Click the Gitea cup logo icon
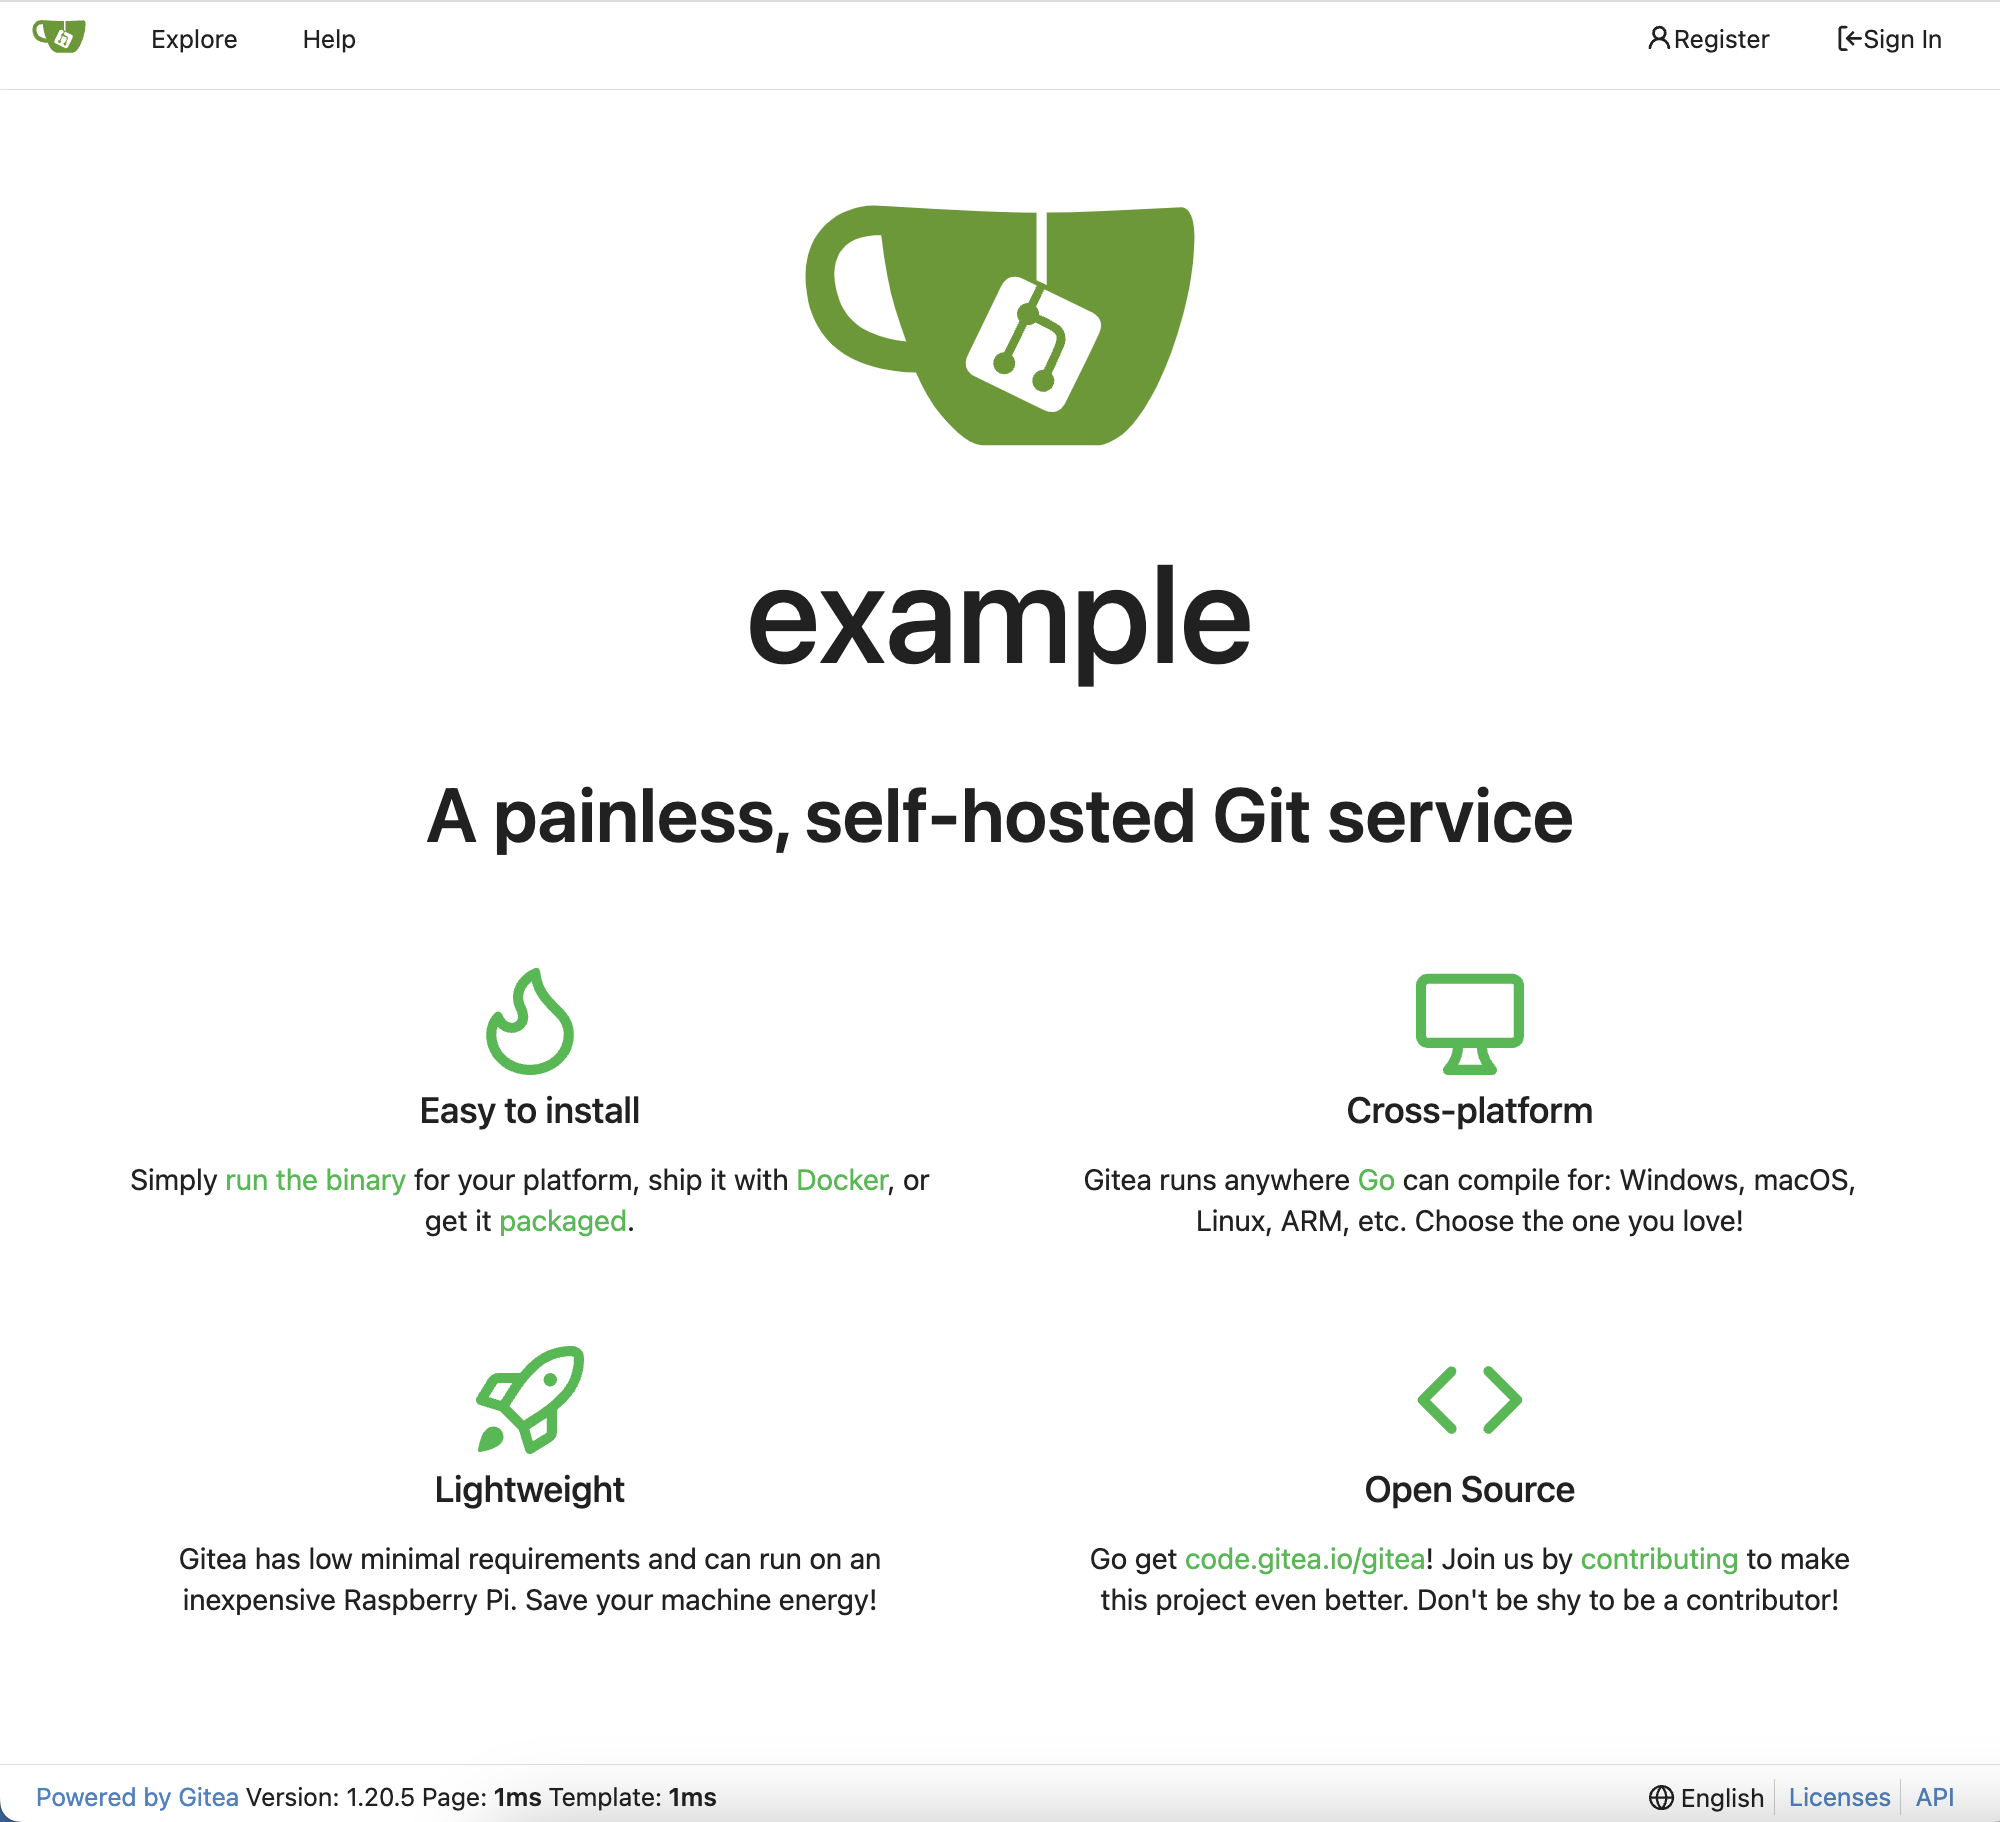Viewport: 2000px width, 1822px height. click(x=63, y=37)
